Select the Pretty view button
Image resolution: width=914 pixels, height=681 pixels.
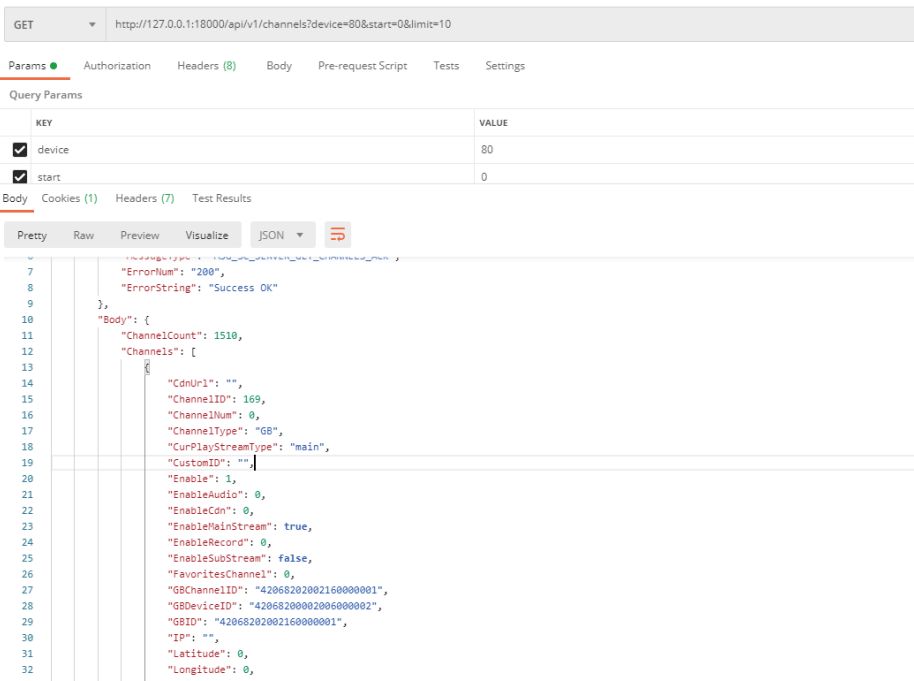pos(32,235)
